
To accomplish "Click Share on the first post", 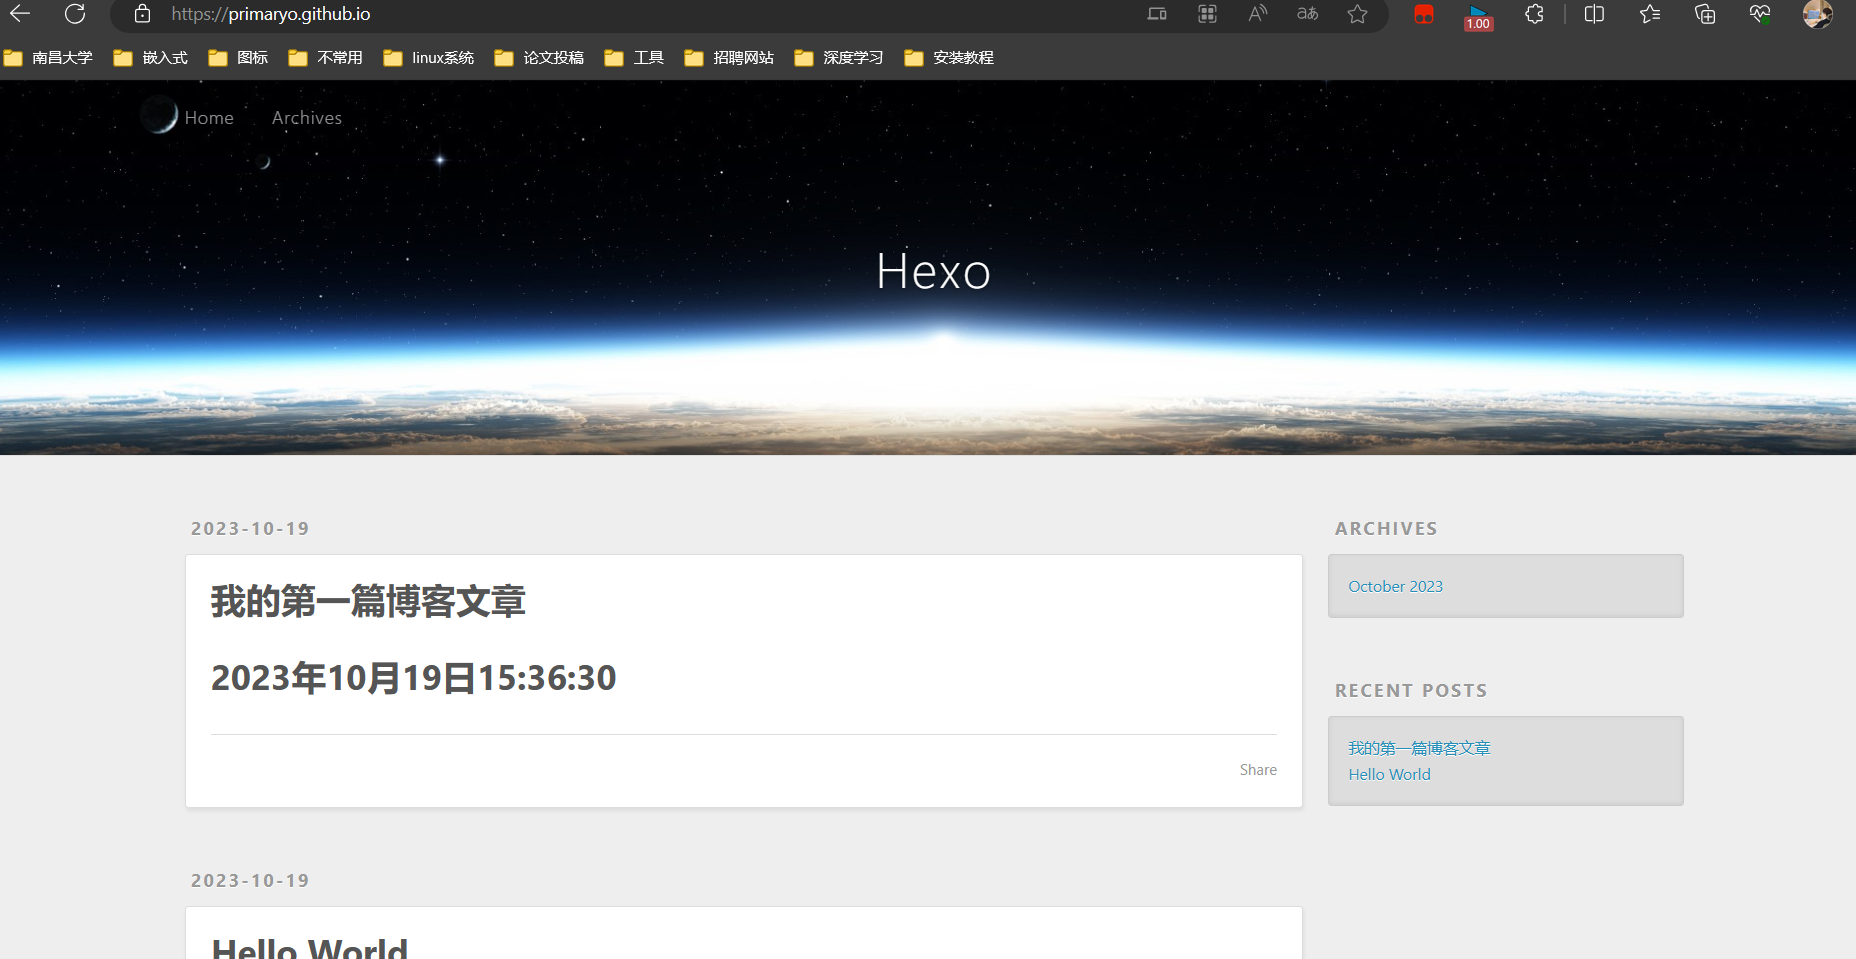I will pyautogui.click(x=1258, y=770).
